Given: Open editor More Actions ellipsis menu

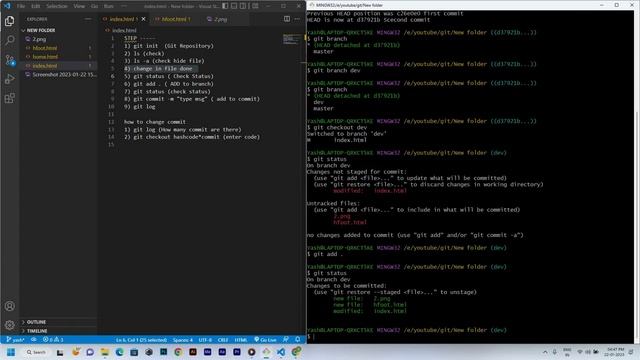Looking at the screenshot, I should 297,19.
